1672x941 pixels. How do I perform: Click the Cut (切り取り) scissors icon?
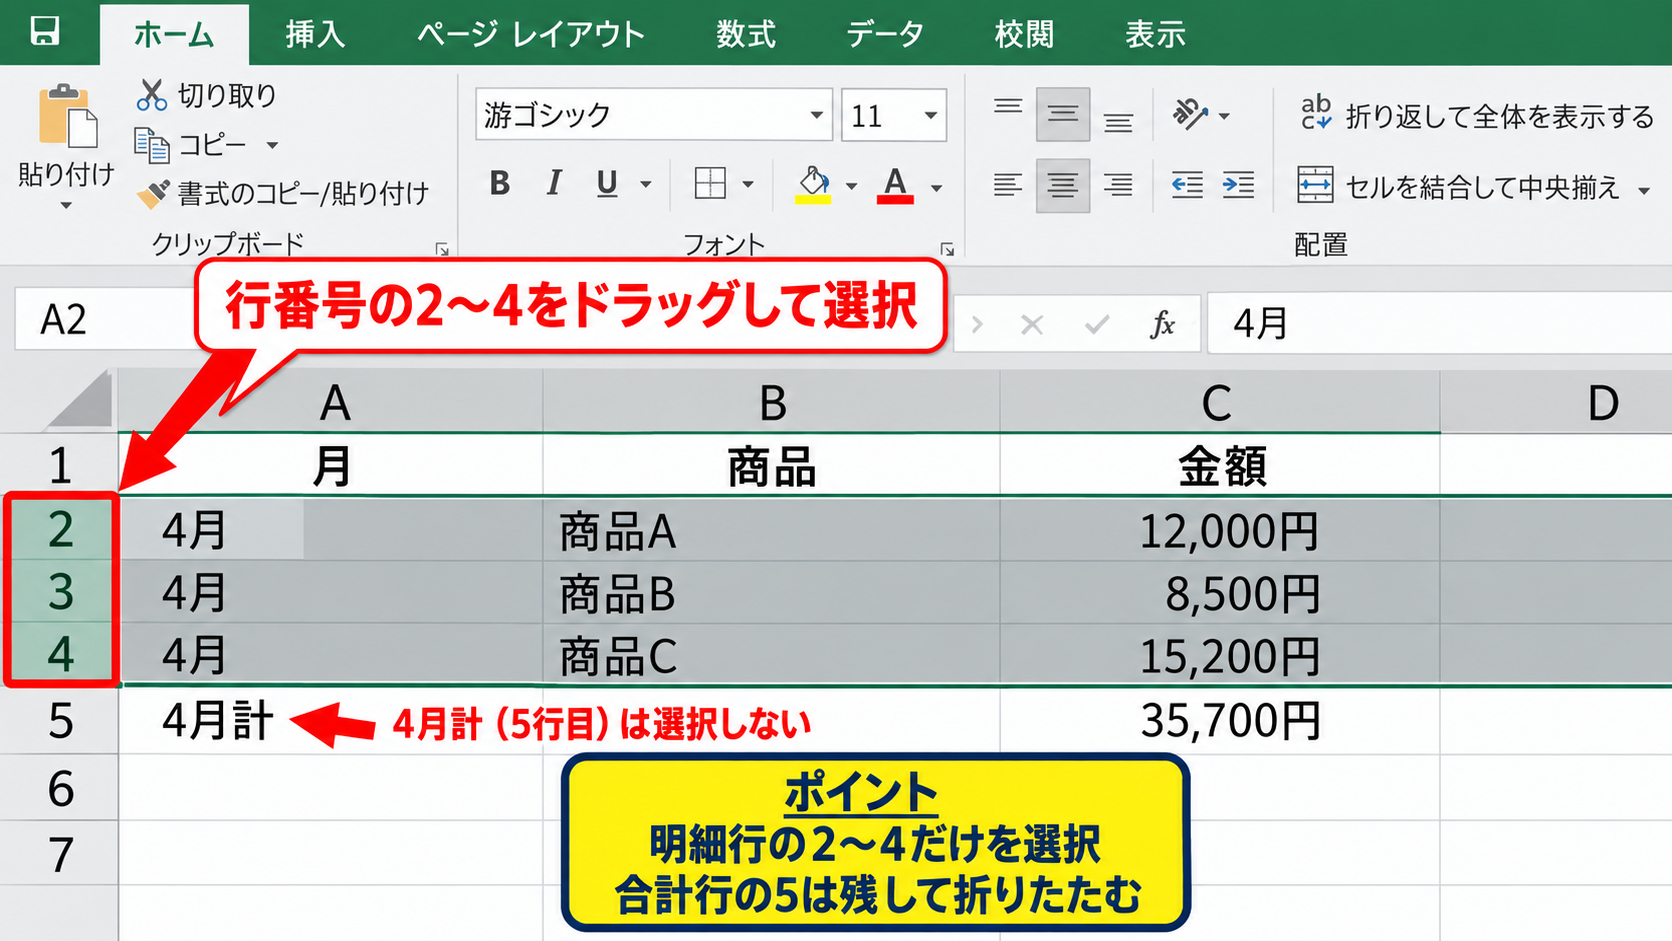(152, 95)
